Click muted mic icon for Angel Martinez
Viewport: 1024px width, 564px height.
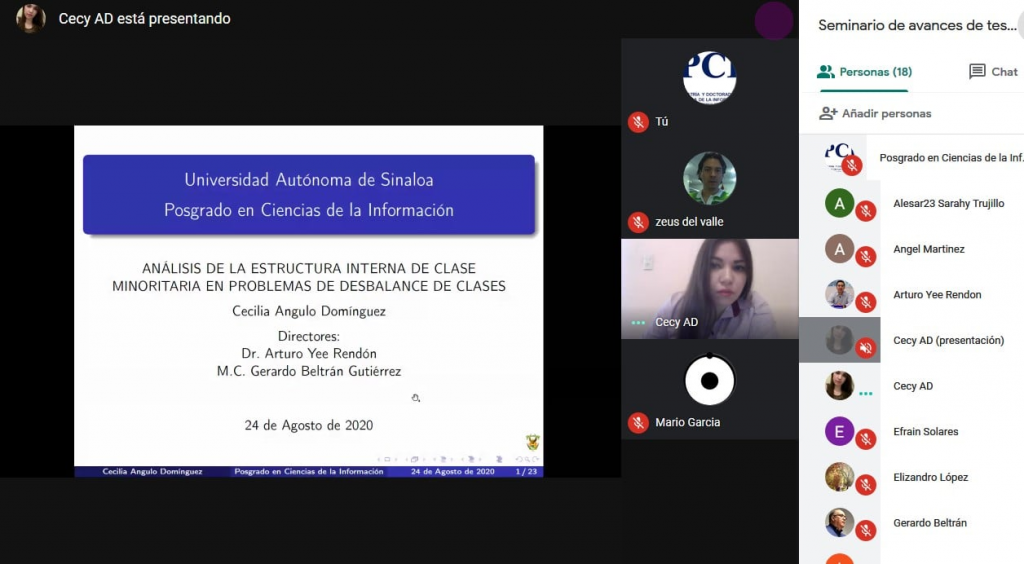click(866, 257)
